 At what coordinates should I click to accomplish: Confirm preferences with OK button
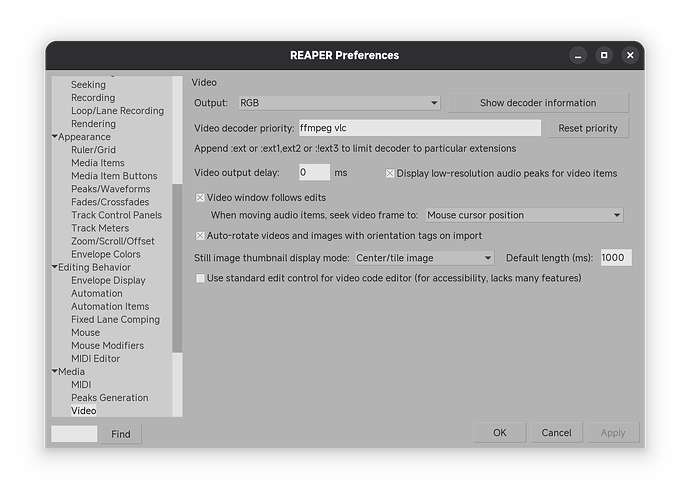click(499, 433)
